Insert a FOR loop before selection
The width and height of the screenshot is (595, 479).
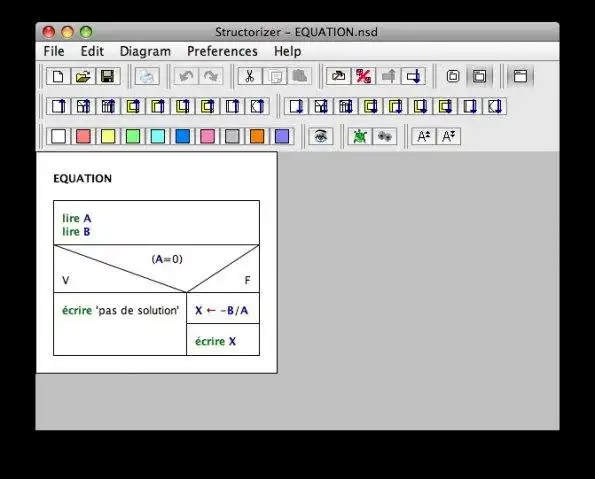coord(133,106)
